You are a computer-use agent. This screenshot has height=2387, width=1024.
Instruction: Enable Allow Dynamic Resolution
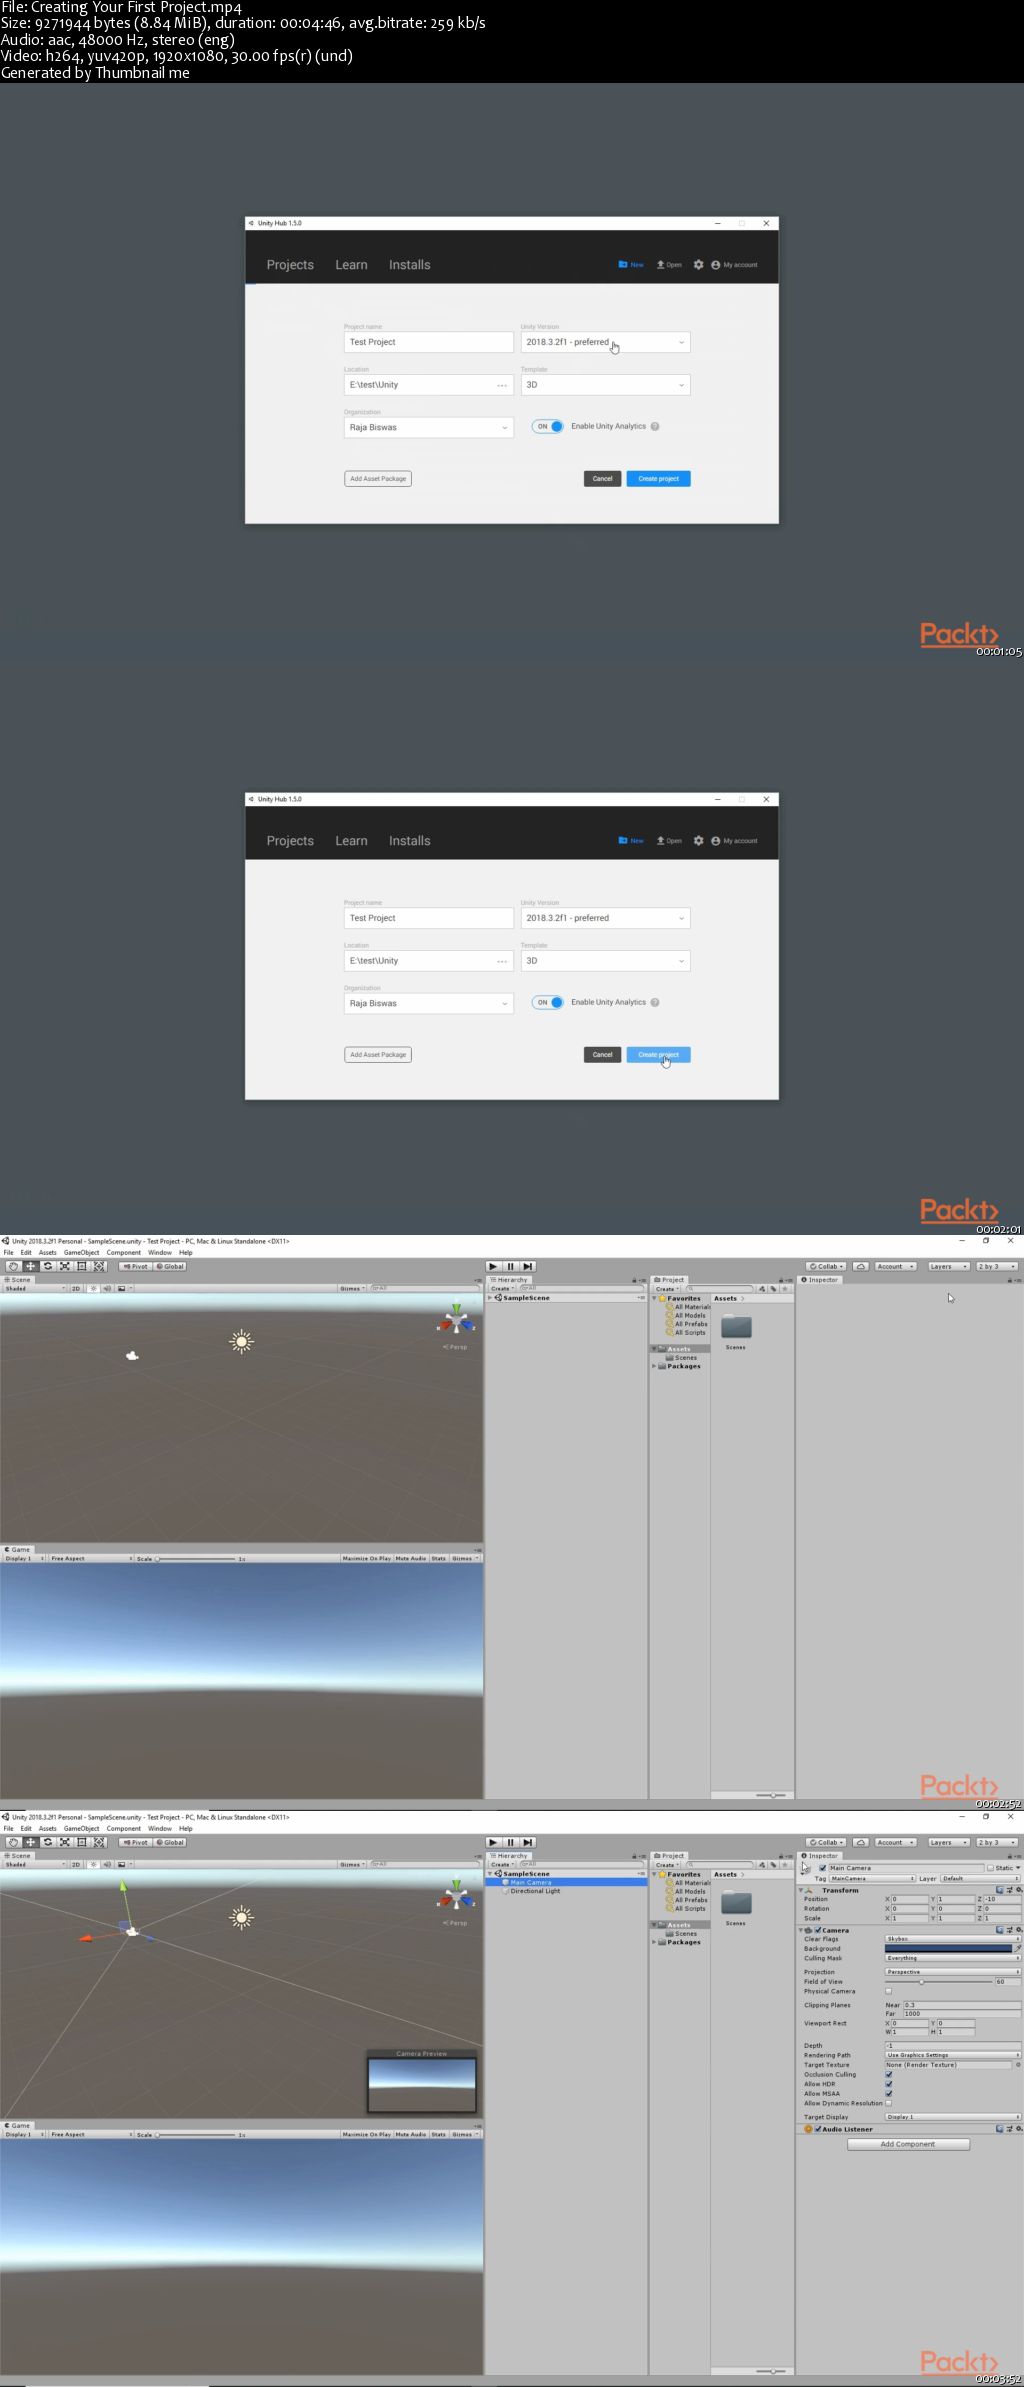tap(888, 2103)
